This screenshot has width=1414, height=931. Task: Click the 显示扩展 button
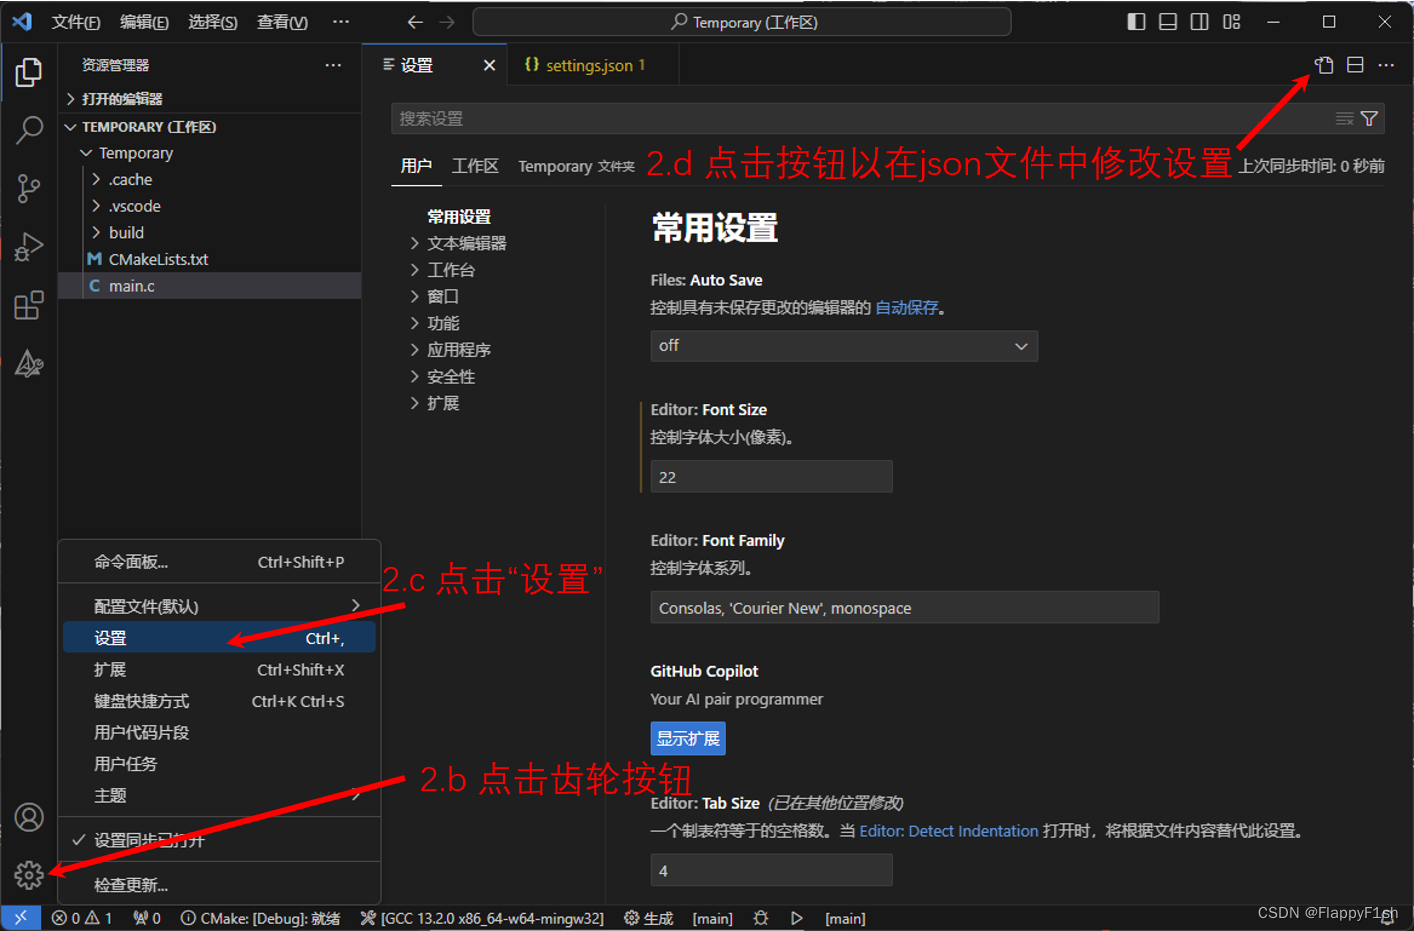click(x=688, y=739)
